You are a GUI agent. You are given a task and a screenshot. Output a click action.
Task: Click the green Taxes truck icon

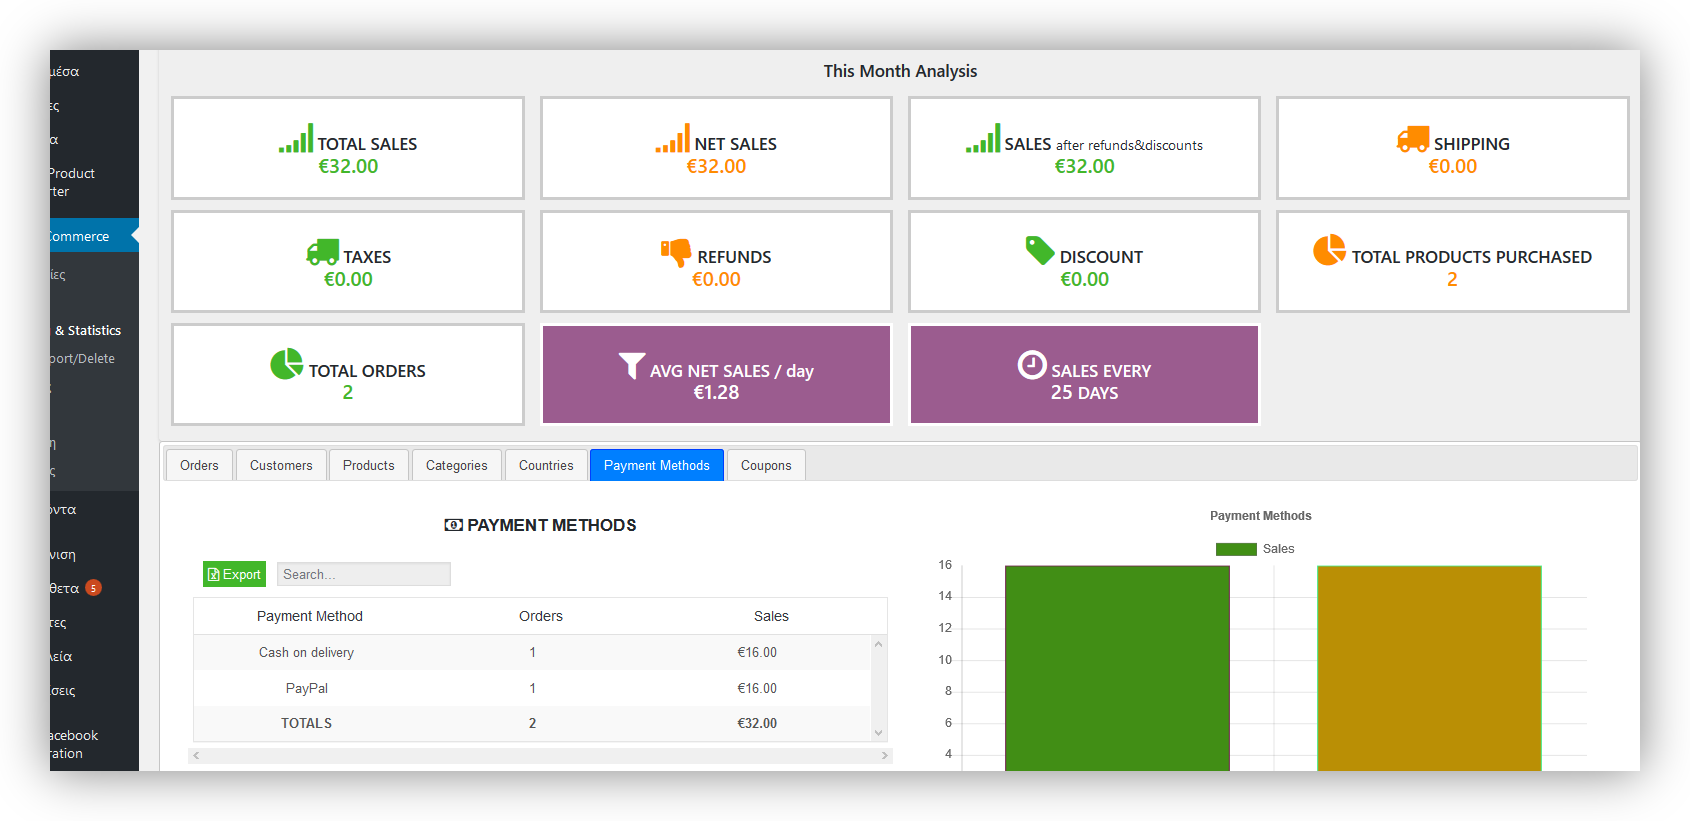323,252
